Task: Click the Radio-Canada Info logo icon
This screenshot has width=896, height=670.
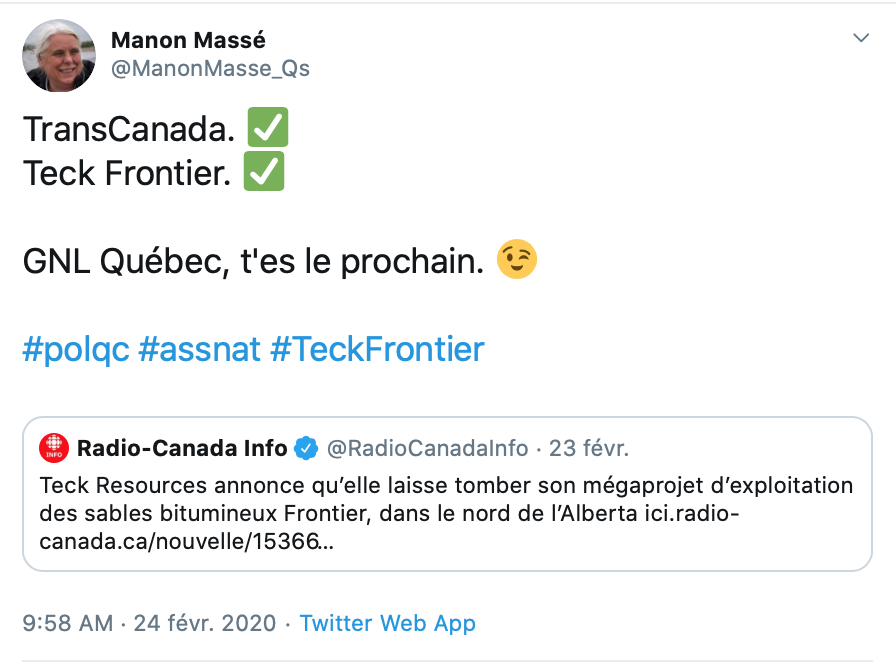Action: 53,447
